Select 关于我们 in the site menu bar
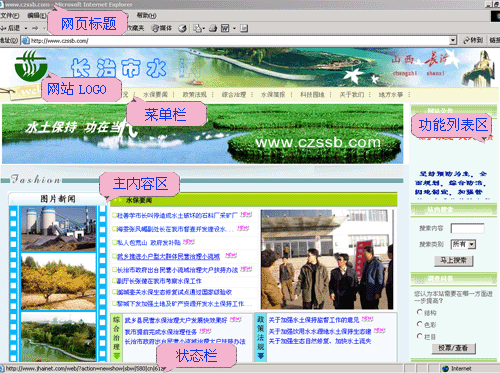The height and width of the screenshot is (373, 500). [352, 95]
